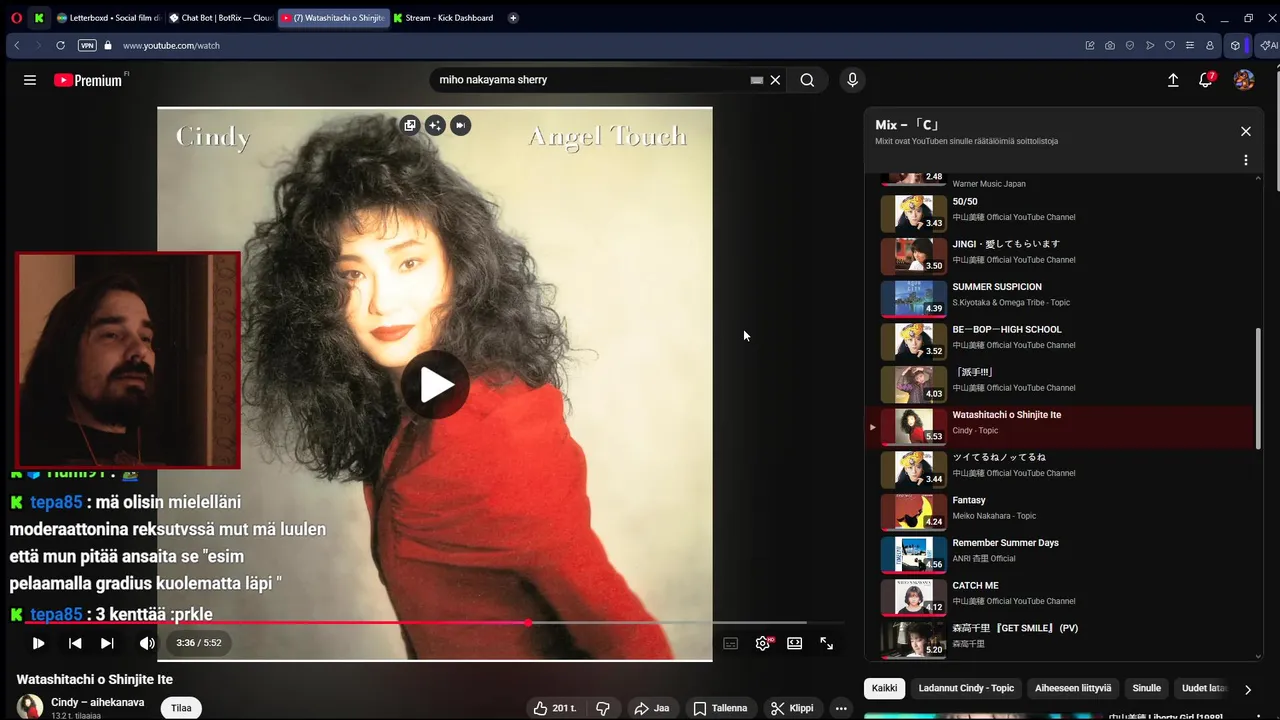Open Opera easy setup sliders icon
Image resolution: width=1280 pixels, height=720 pixels.
[1190, 45]
